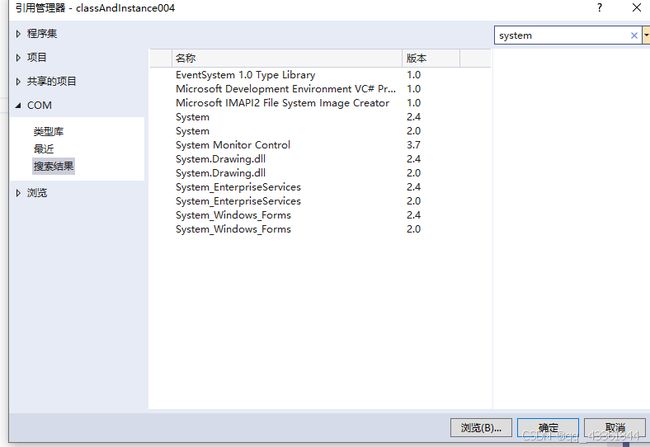Click the 浏览(B)... button
The image size is (650, 447).
pos(481,428)
